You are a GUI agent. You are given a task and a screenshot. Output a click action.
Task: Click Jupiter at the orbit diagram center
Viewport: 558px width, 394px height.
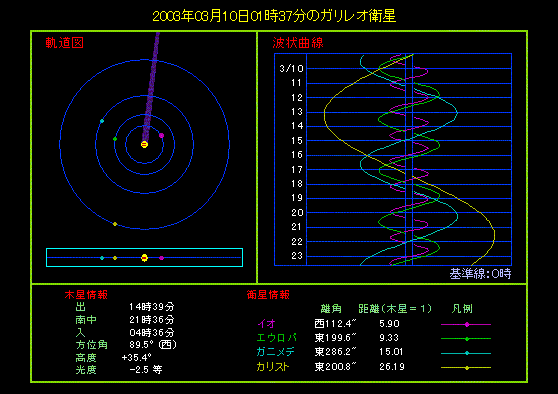click(x=144, y=144)
